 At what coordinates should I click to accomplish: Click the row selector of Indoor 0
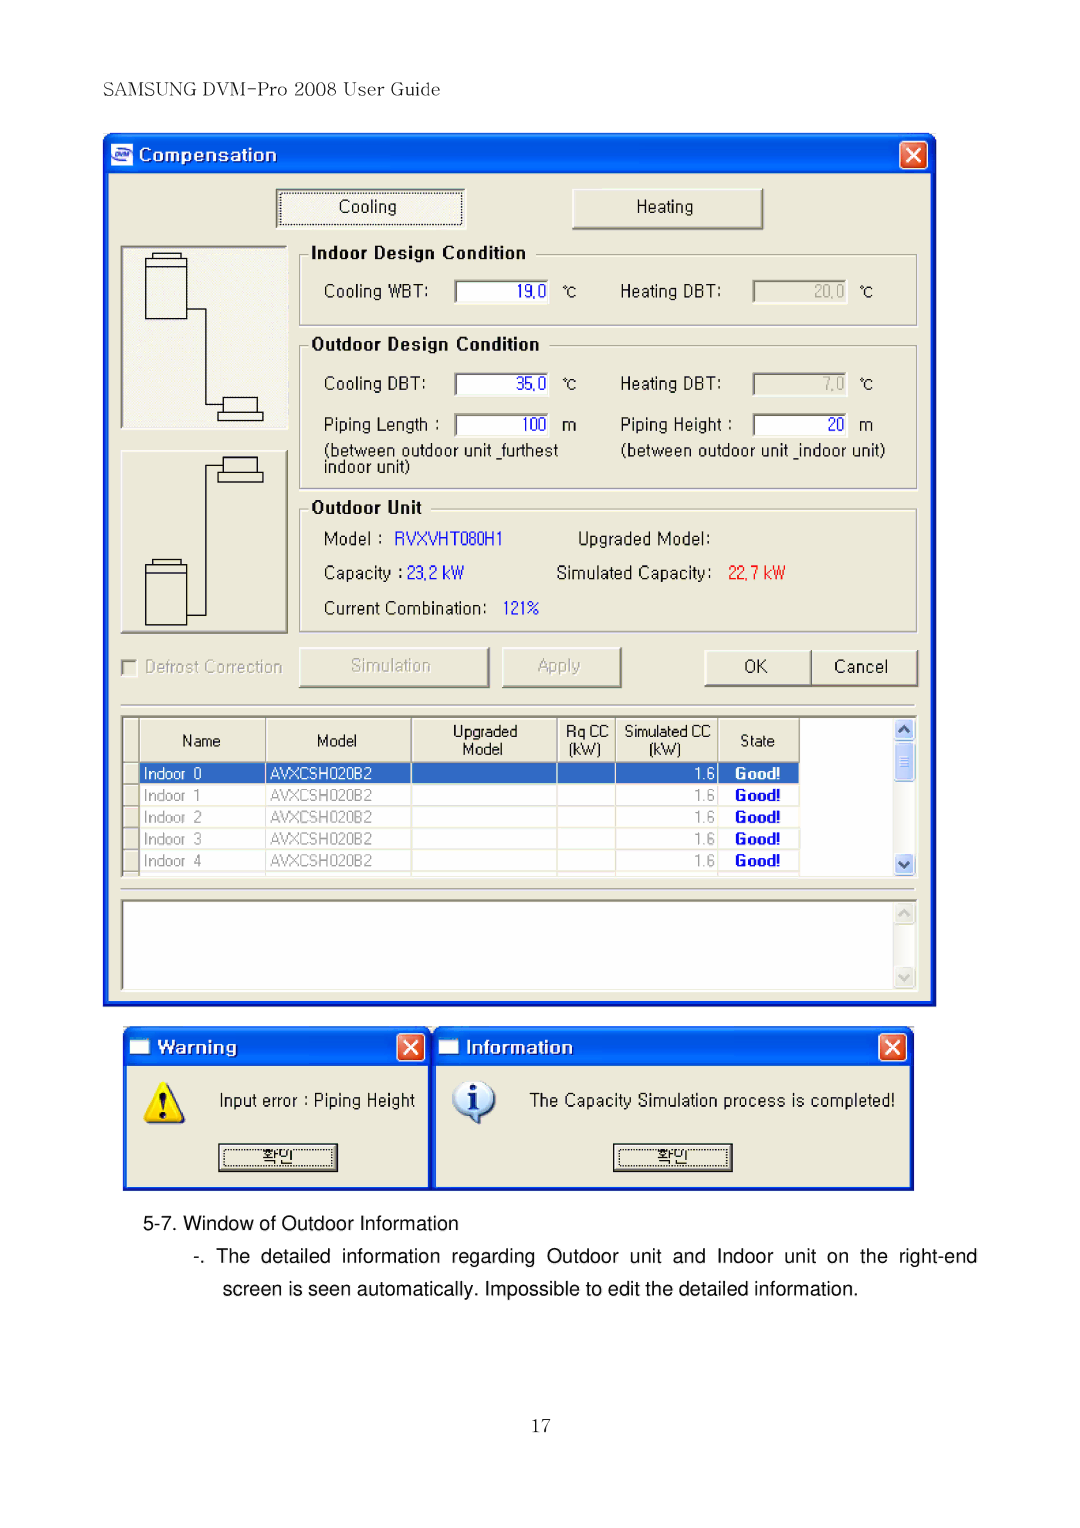click(131, 773)
